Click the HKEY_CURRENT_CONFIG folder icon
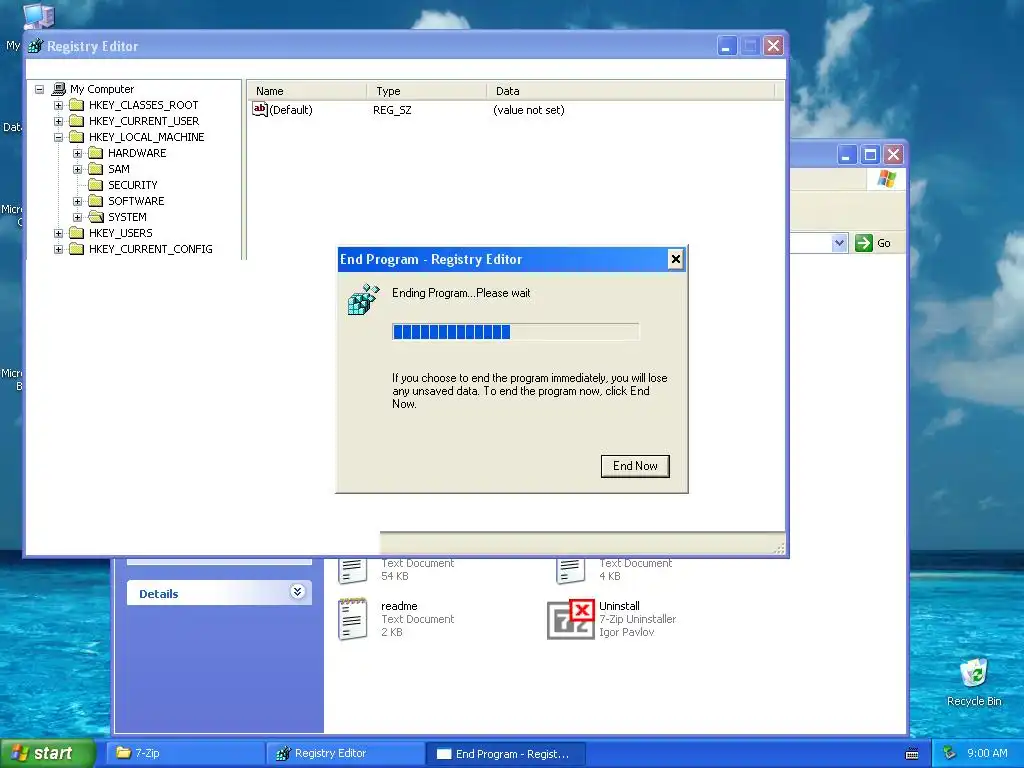 click(77, 249)
